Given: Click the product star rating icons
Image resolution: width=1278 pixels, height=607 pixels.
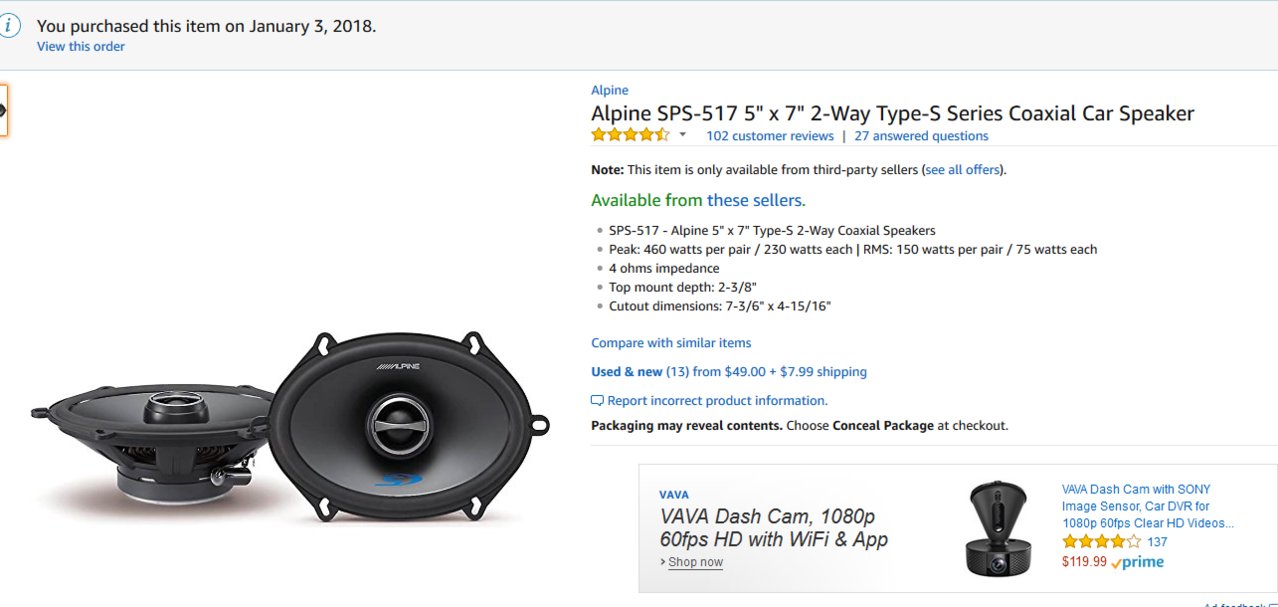Looking at the screenshot, I should (630, 135).
